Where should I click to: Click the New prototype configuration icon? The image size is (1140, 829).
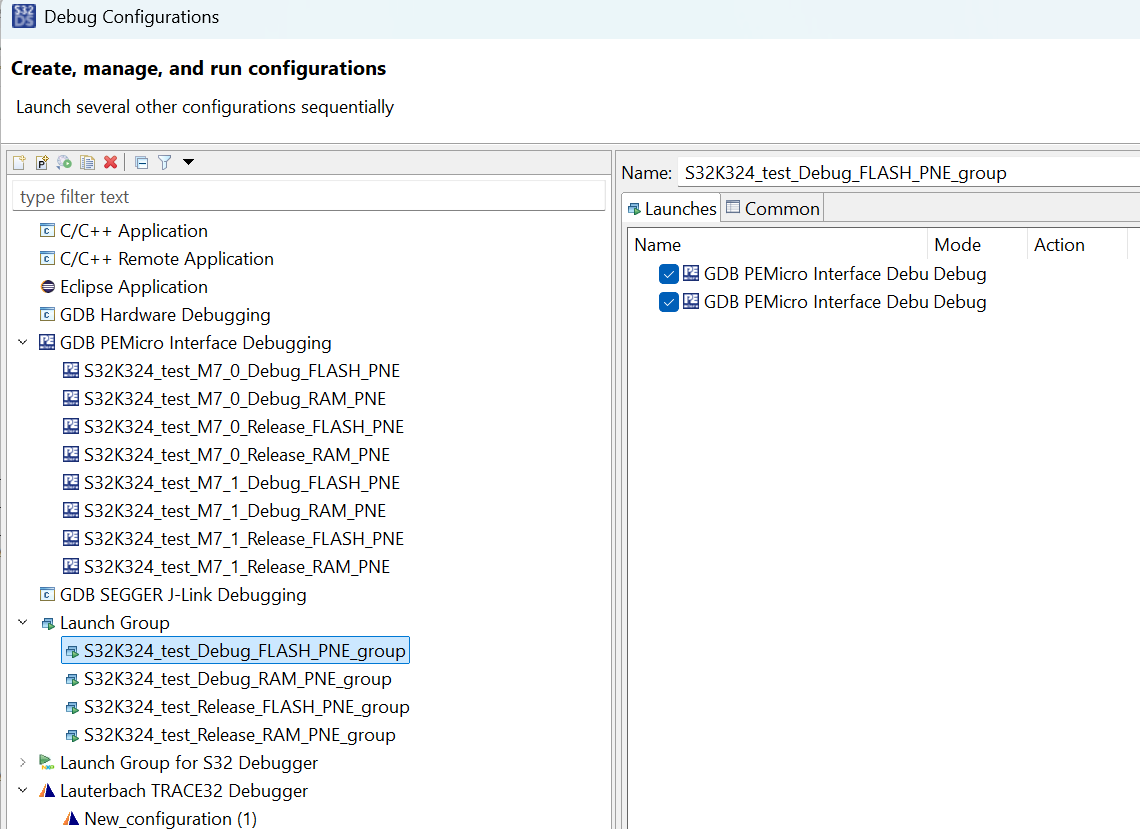pyautogui.click(x=42, y=162)
